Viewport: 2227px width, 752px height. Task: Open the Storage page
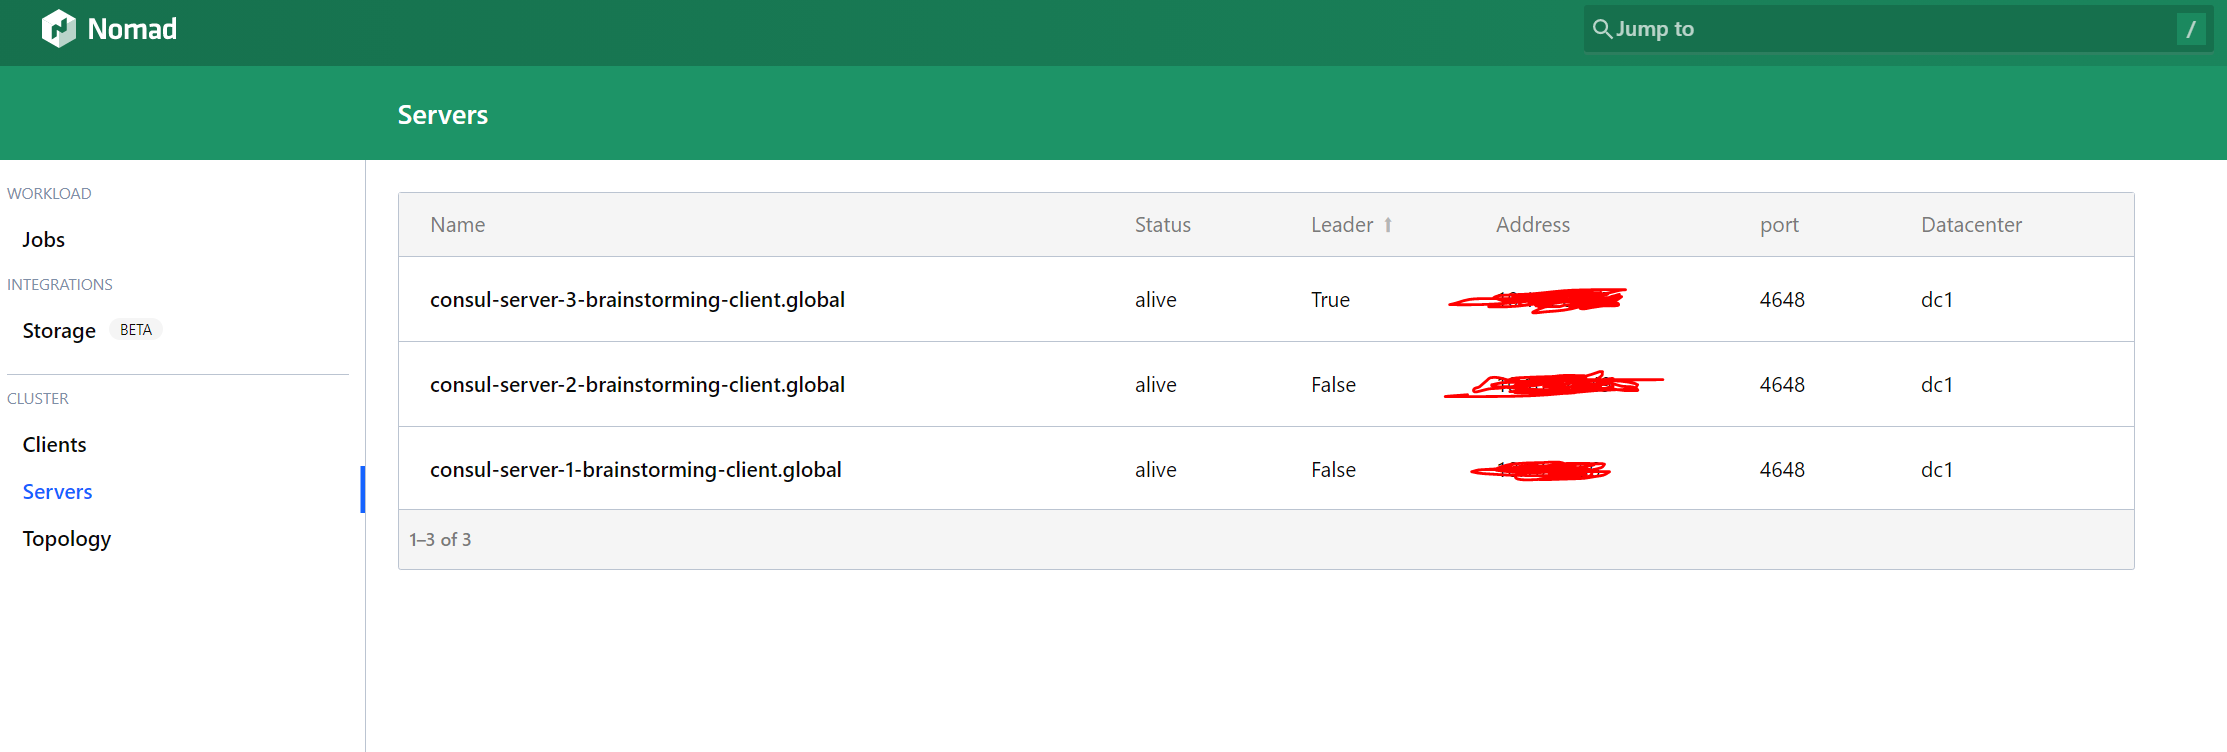59,330
